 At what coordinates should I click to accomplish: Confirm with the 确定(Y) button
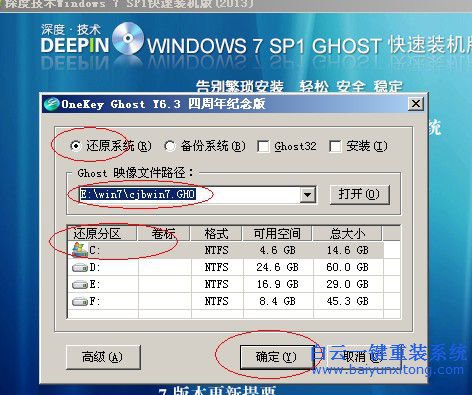coord(276,357)
